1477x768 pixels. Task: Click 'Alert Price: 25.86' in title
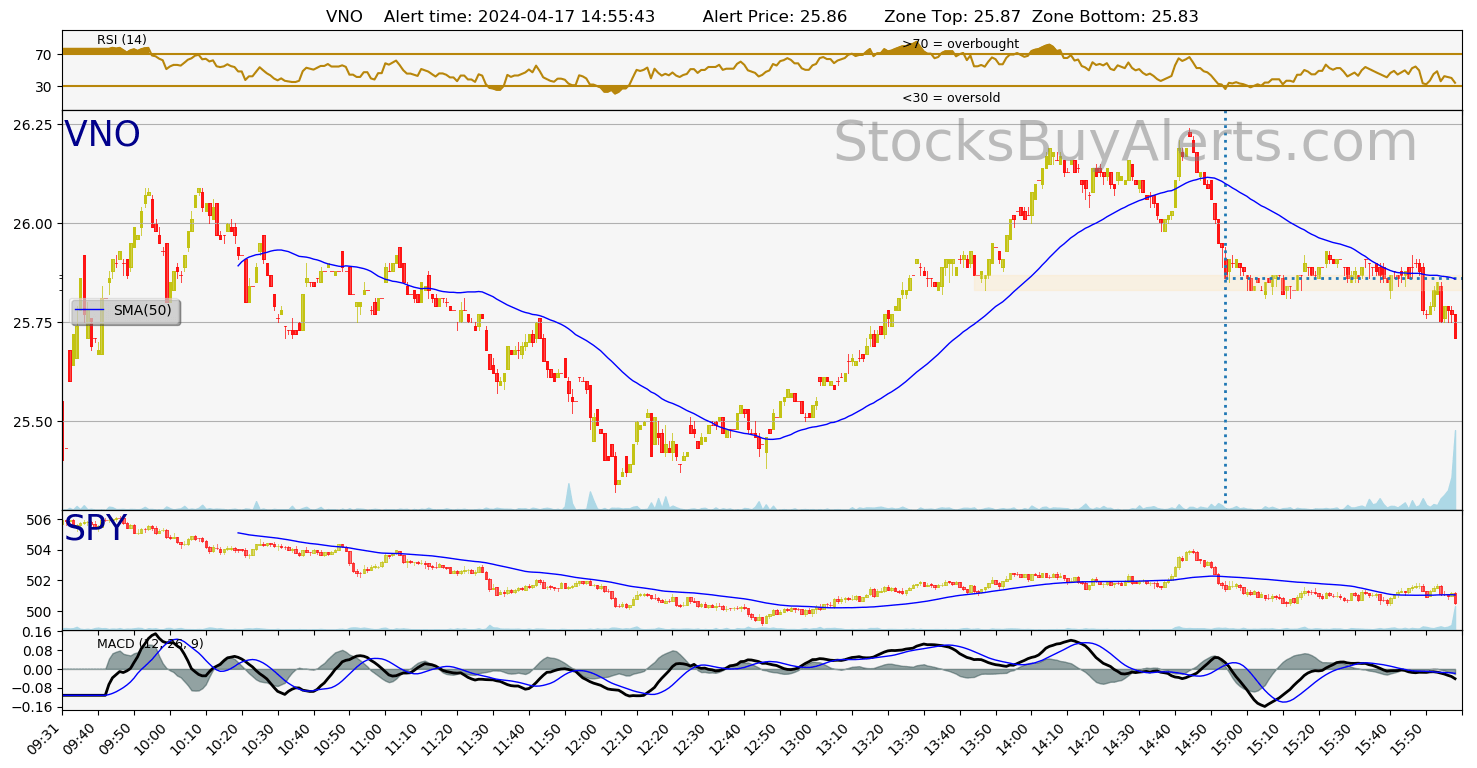point(775,16)
